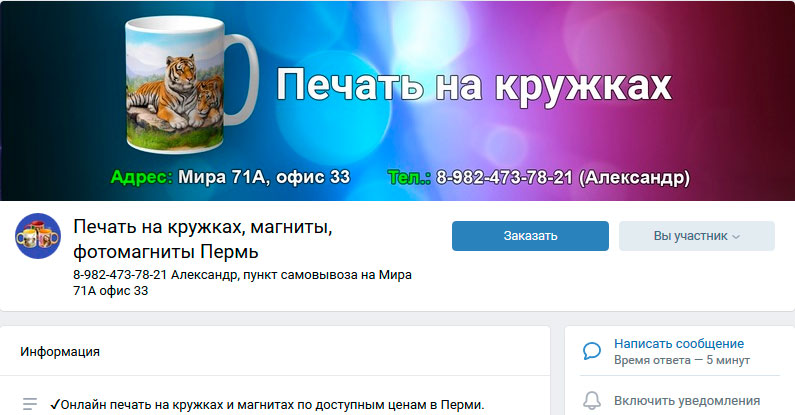Click the lines icon beside group description
Screen dimensions: 795x415
point(30,404)
